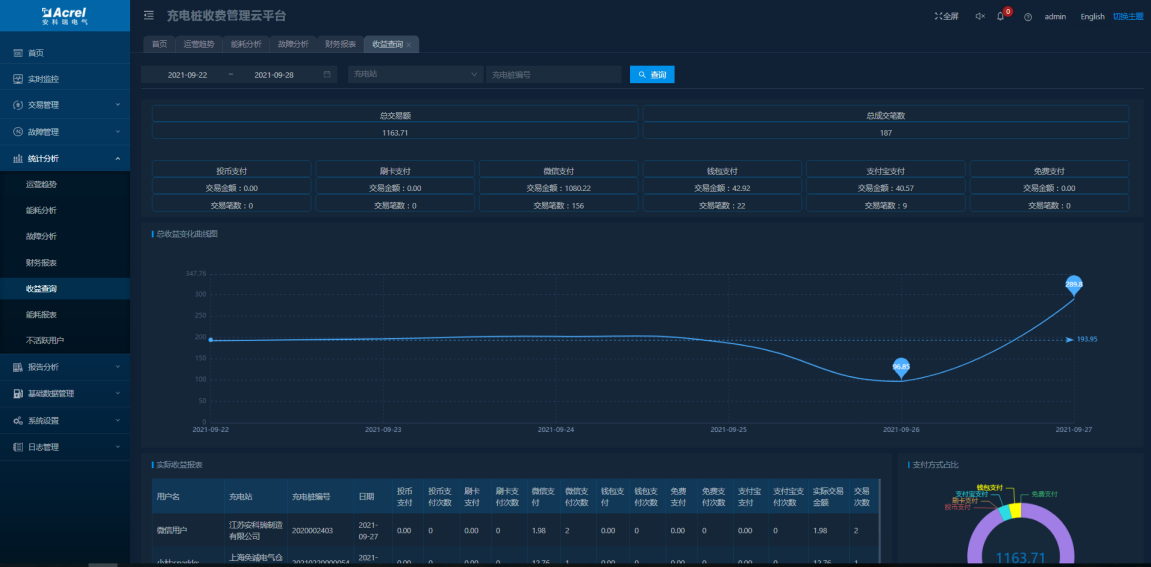Switch to the 财务报表 tab
Screen dimensions: 1151x567
[x=340, y=44]
